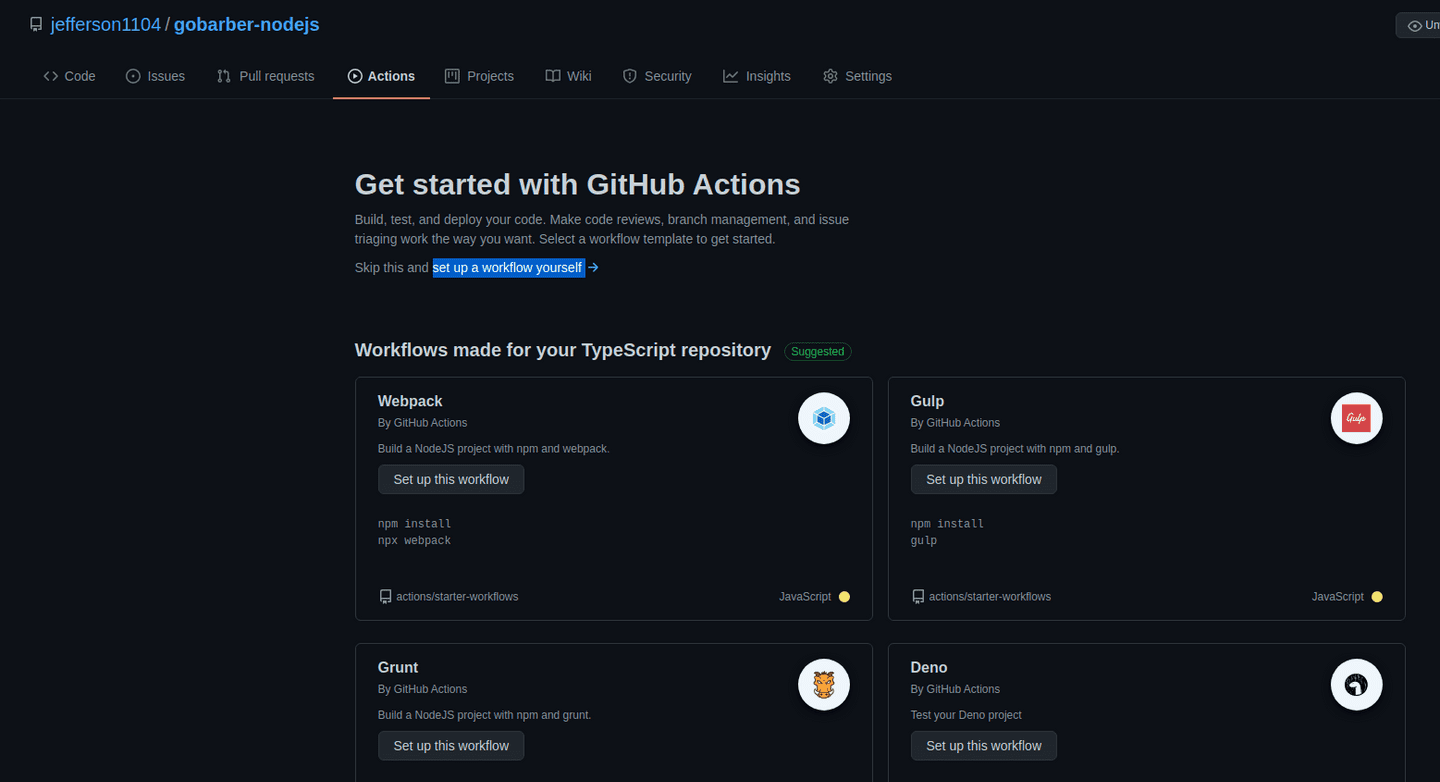
Task: Click the Deno logo icon
Action: (1357, 685)
